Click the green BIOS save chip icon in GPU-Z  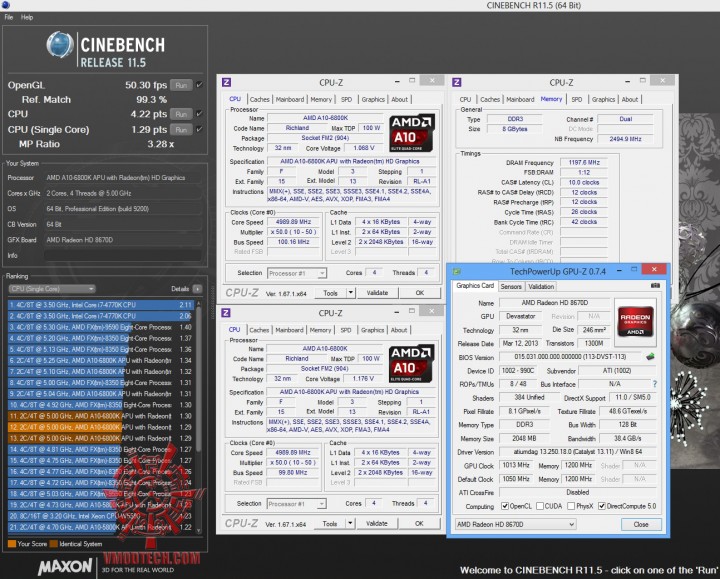pyautogui.click(x=650, y=356)
